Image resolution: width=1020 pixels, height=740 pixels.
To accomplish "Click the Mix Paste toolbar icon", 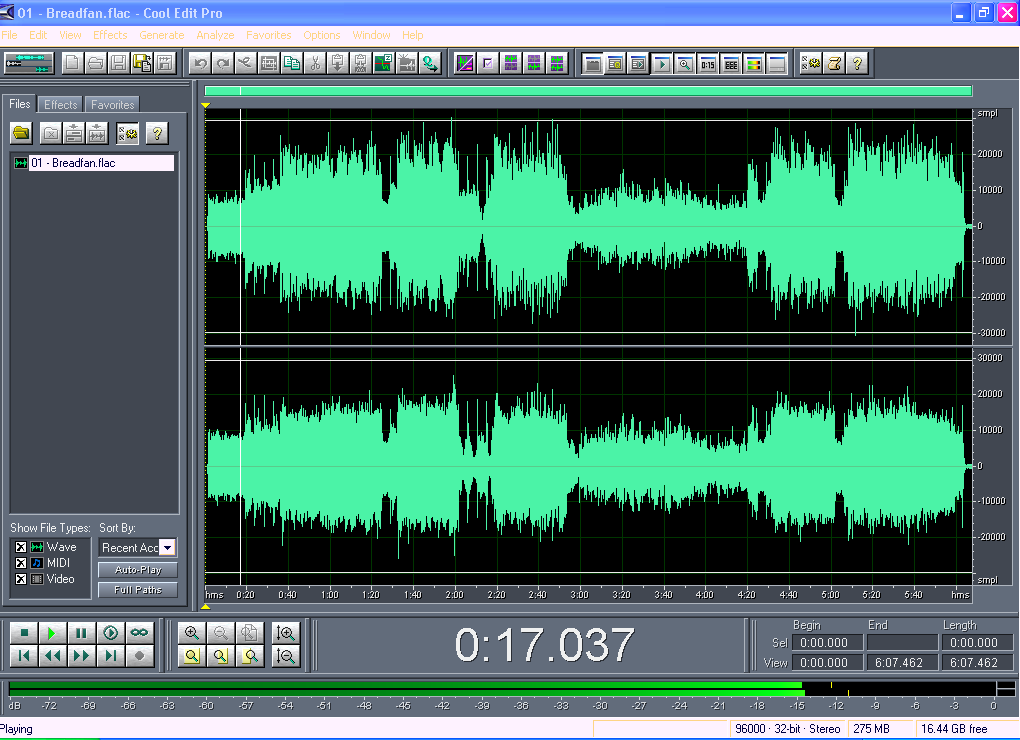I will point(360,63).
